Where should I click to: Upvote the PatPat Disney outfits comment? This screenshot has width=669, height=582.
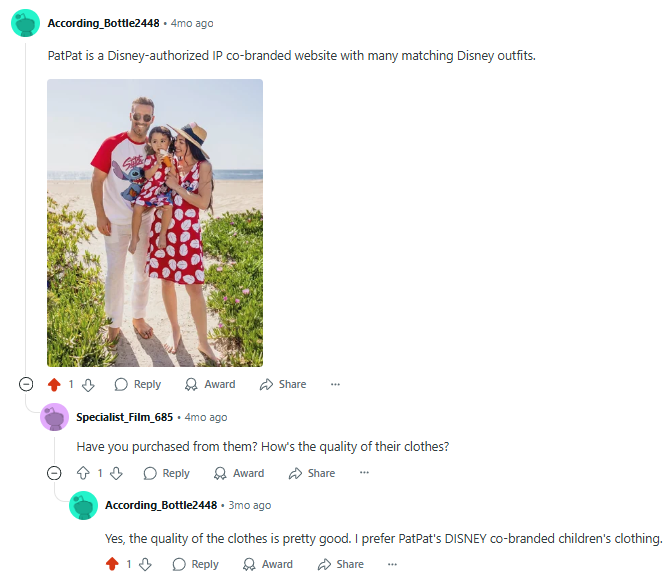point(54,384)
